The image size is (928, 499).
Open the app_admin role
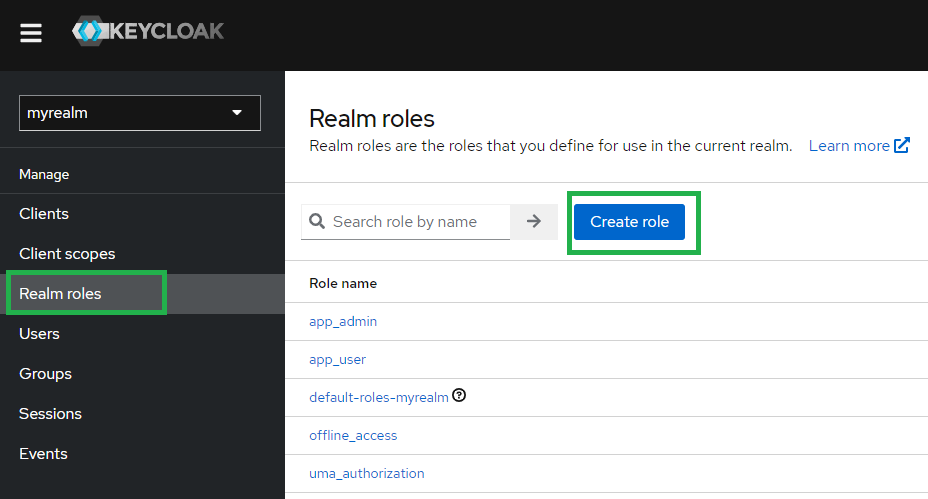tap(343, 321)
